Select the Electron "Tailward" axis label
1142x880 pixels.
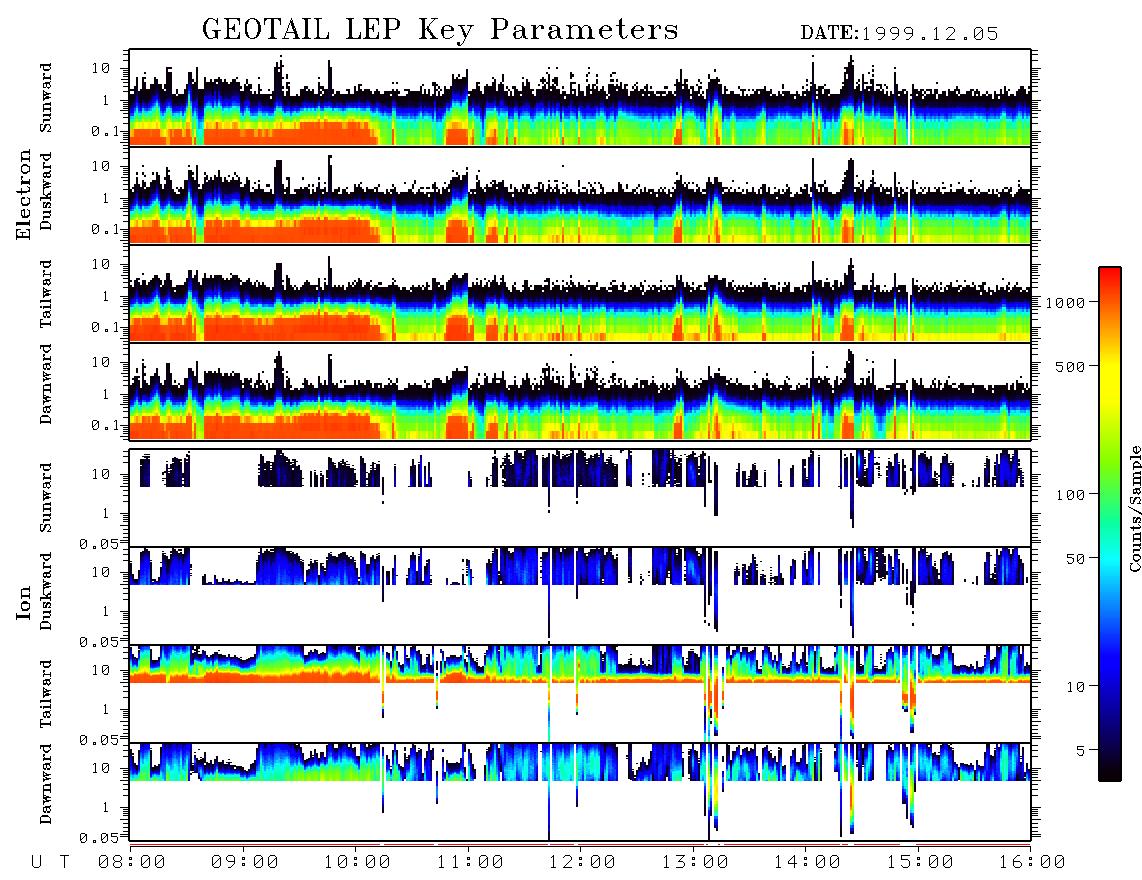click(x=46, y=294)
